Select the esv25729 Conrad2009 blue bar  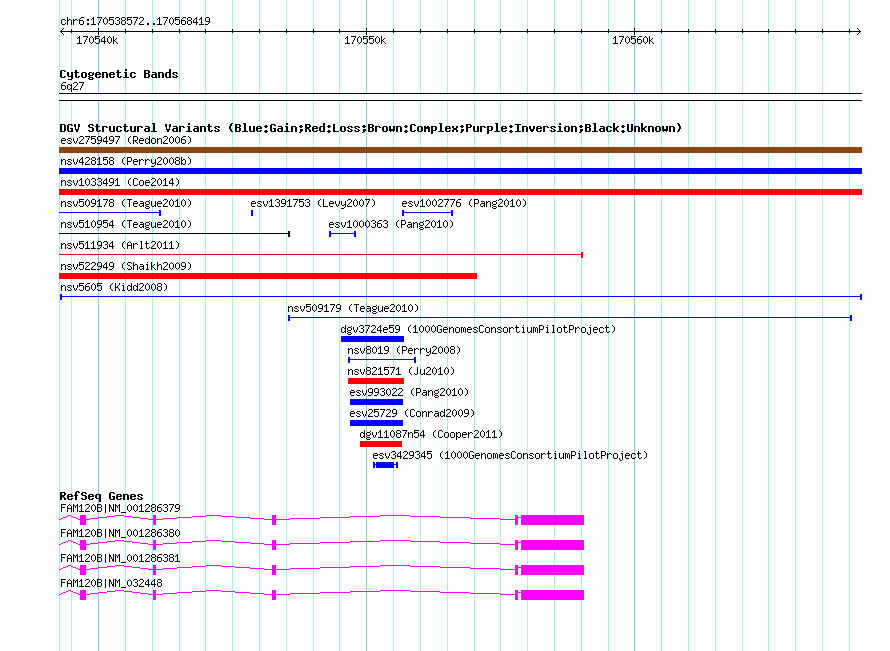coord(376,423)
